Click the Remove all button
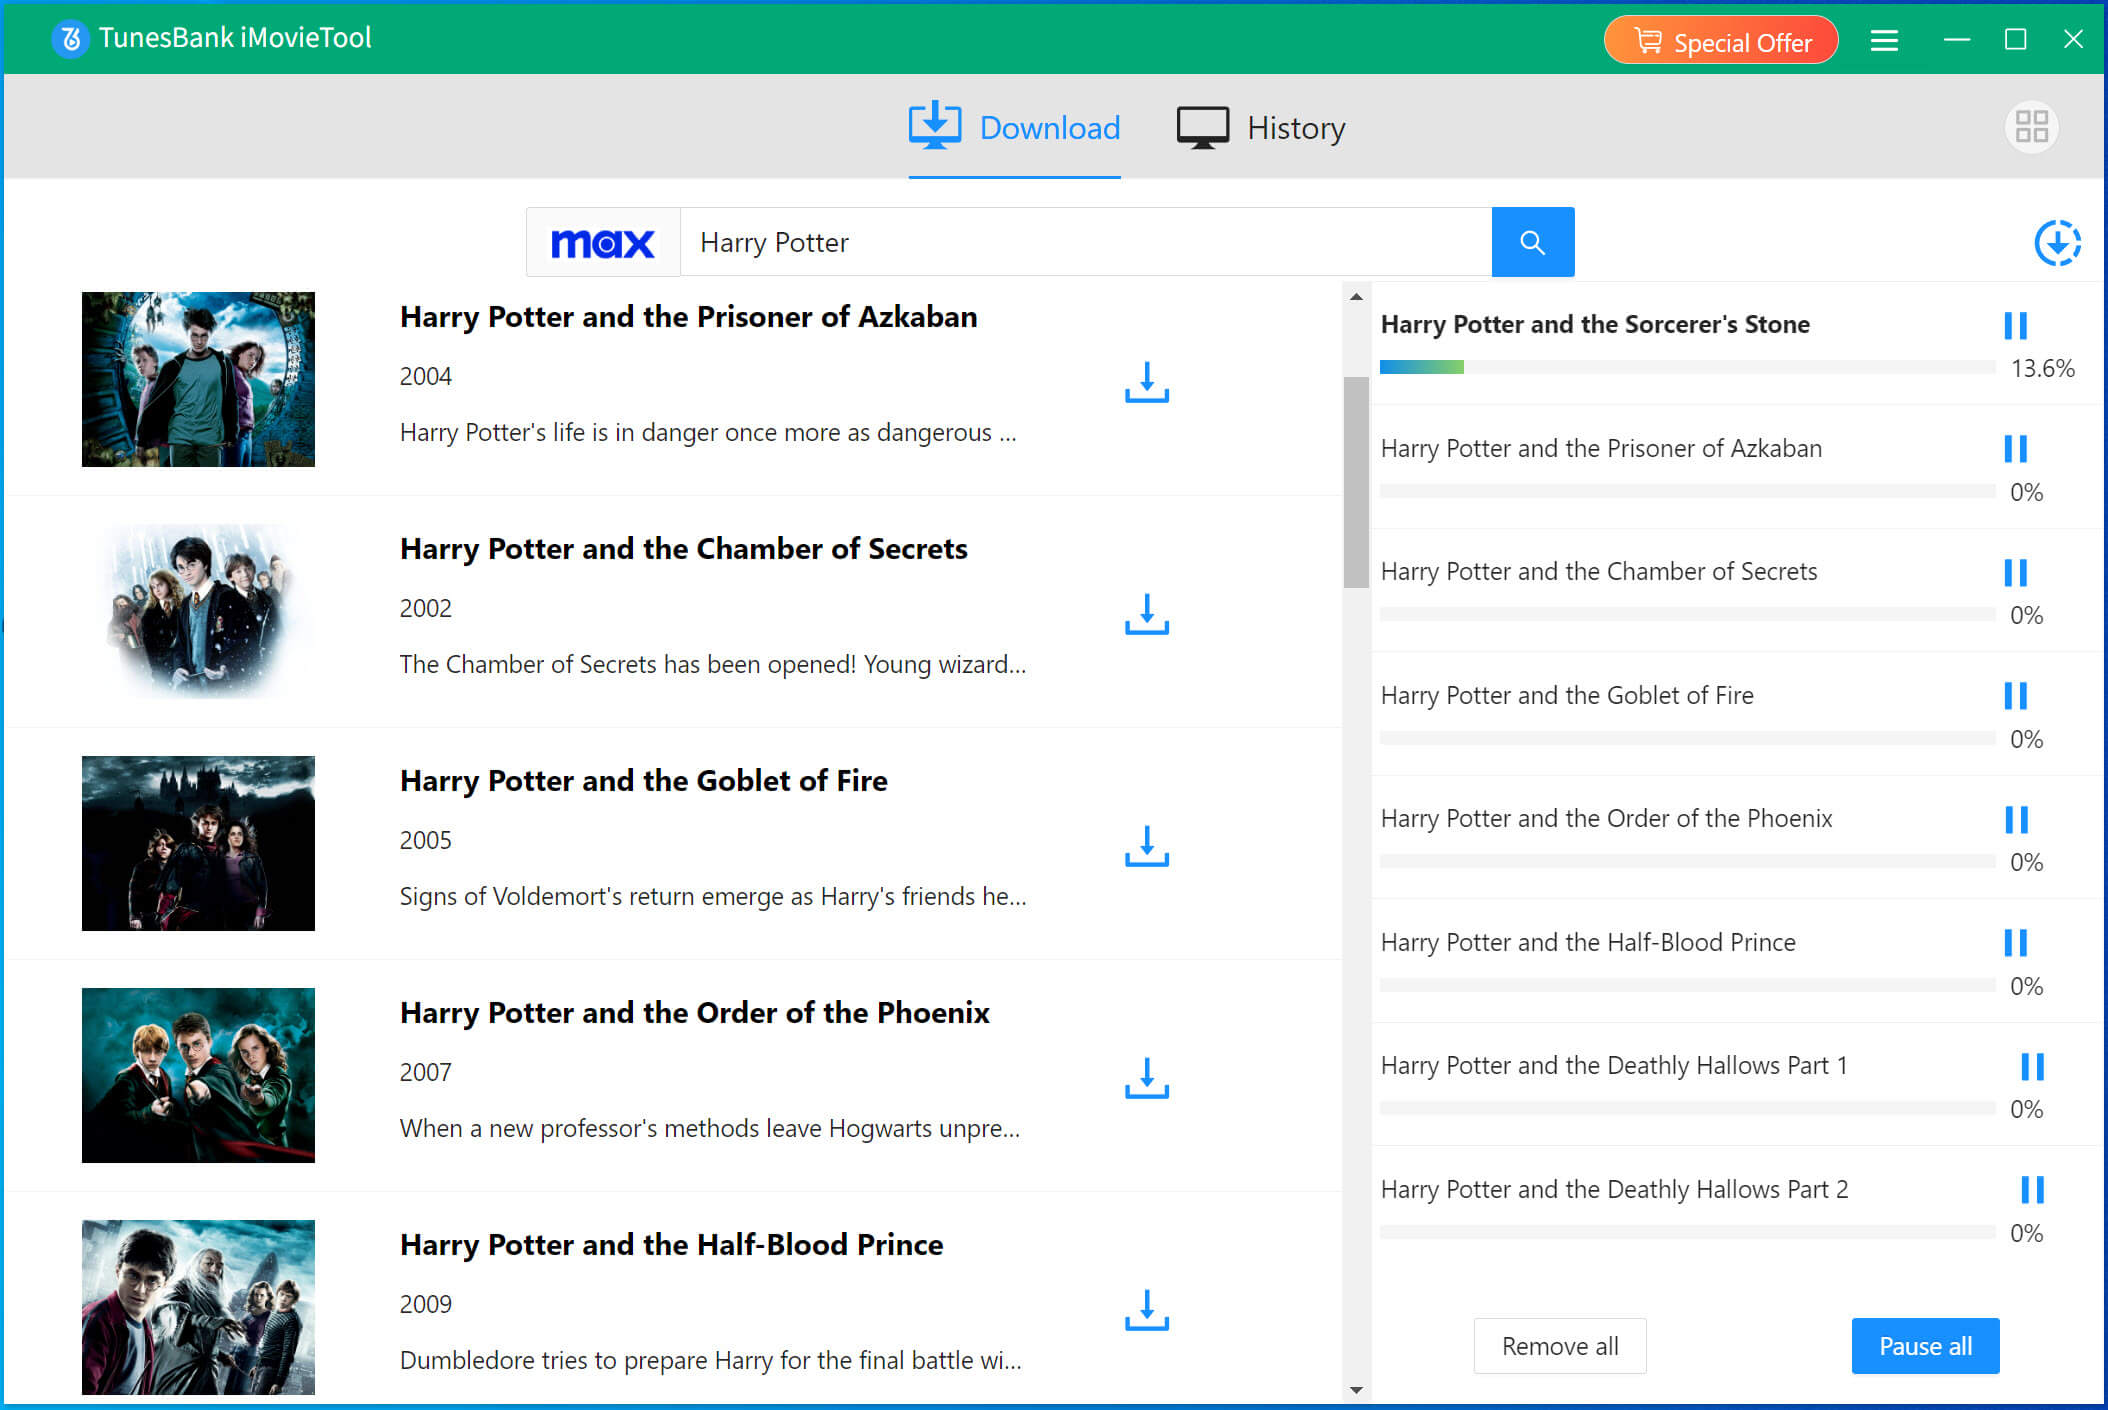Viewport: 2108px width, 1410px height. pos(1559,1346)
